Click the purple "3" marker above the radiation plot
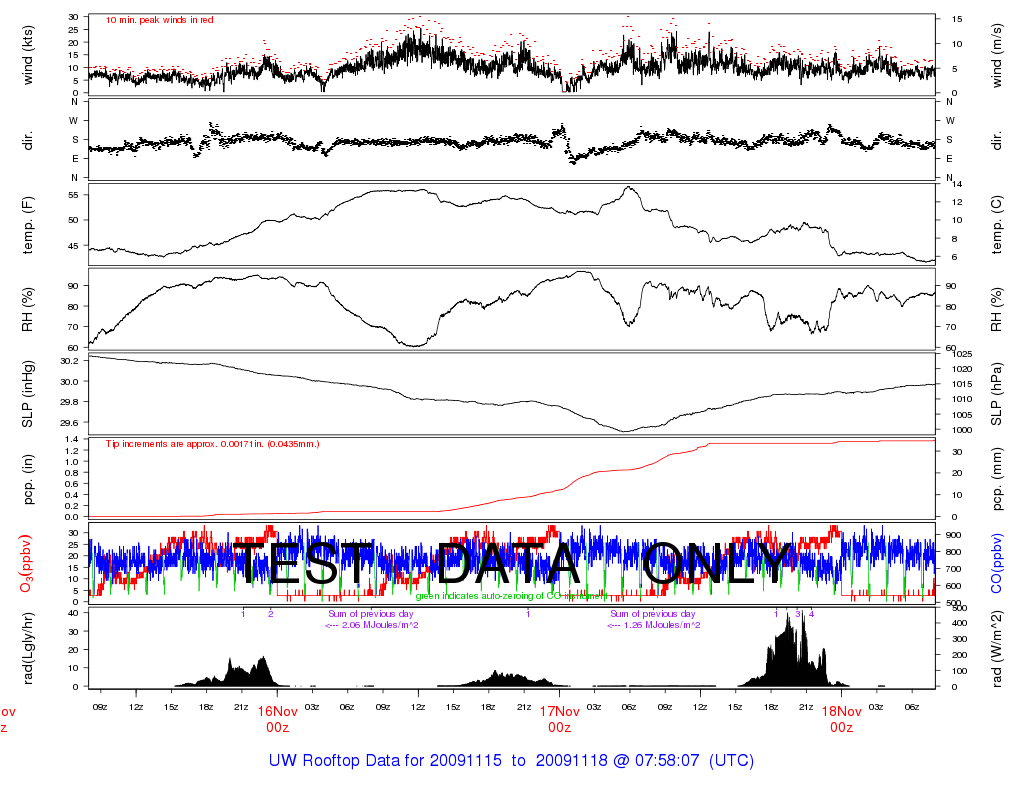Image resolution: width=1024 pixels, height=800 pixels. click(x=798, y=614)
